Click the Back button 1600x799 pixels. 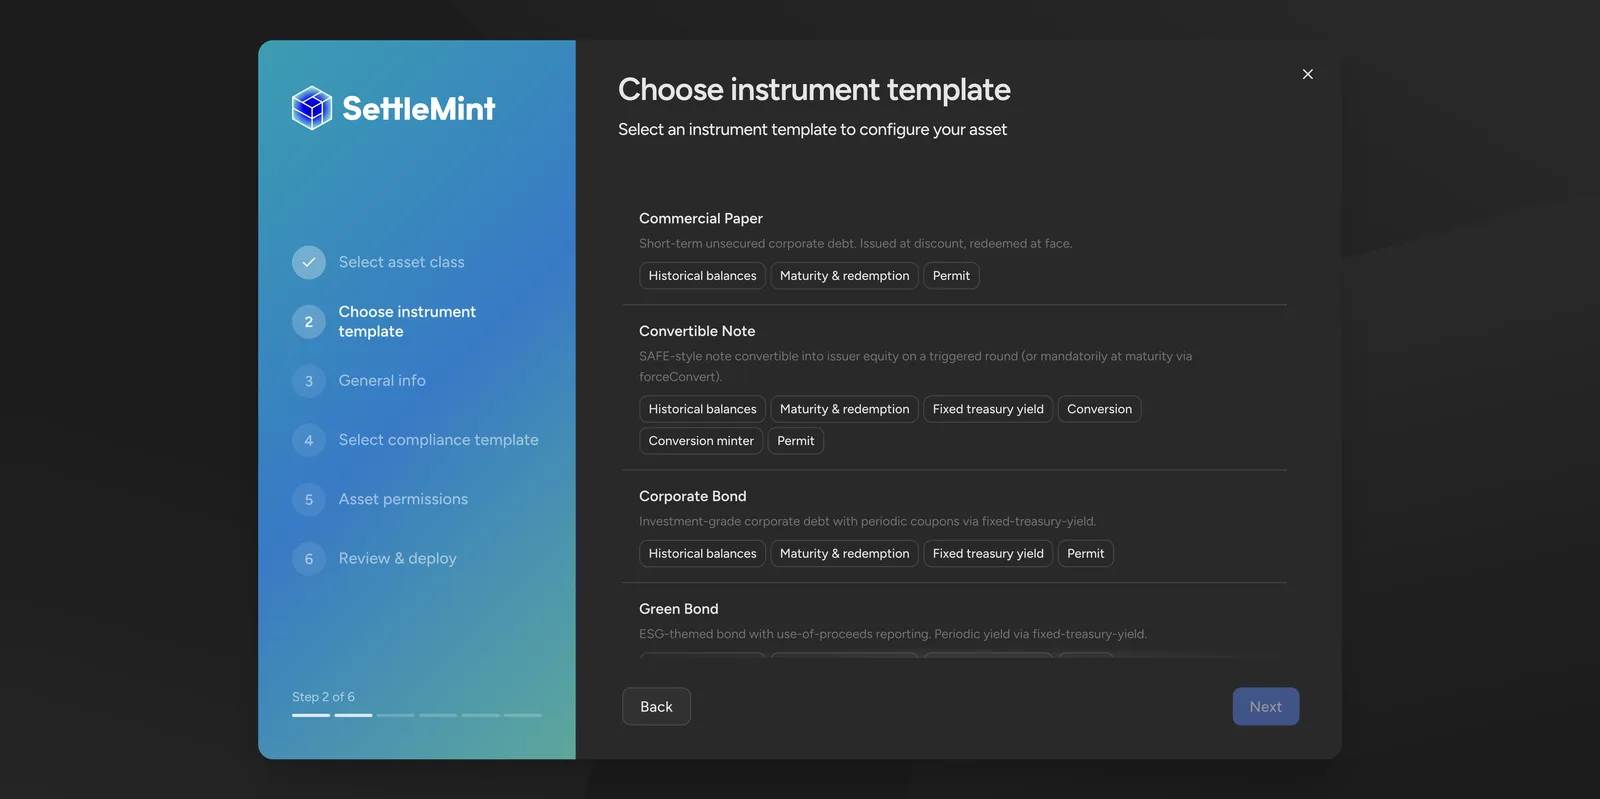click(656, 706)
